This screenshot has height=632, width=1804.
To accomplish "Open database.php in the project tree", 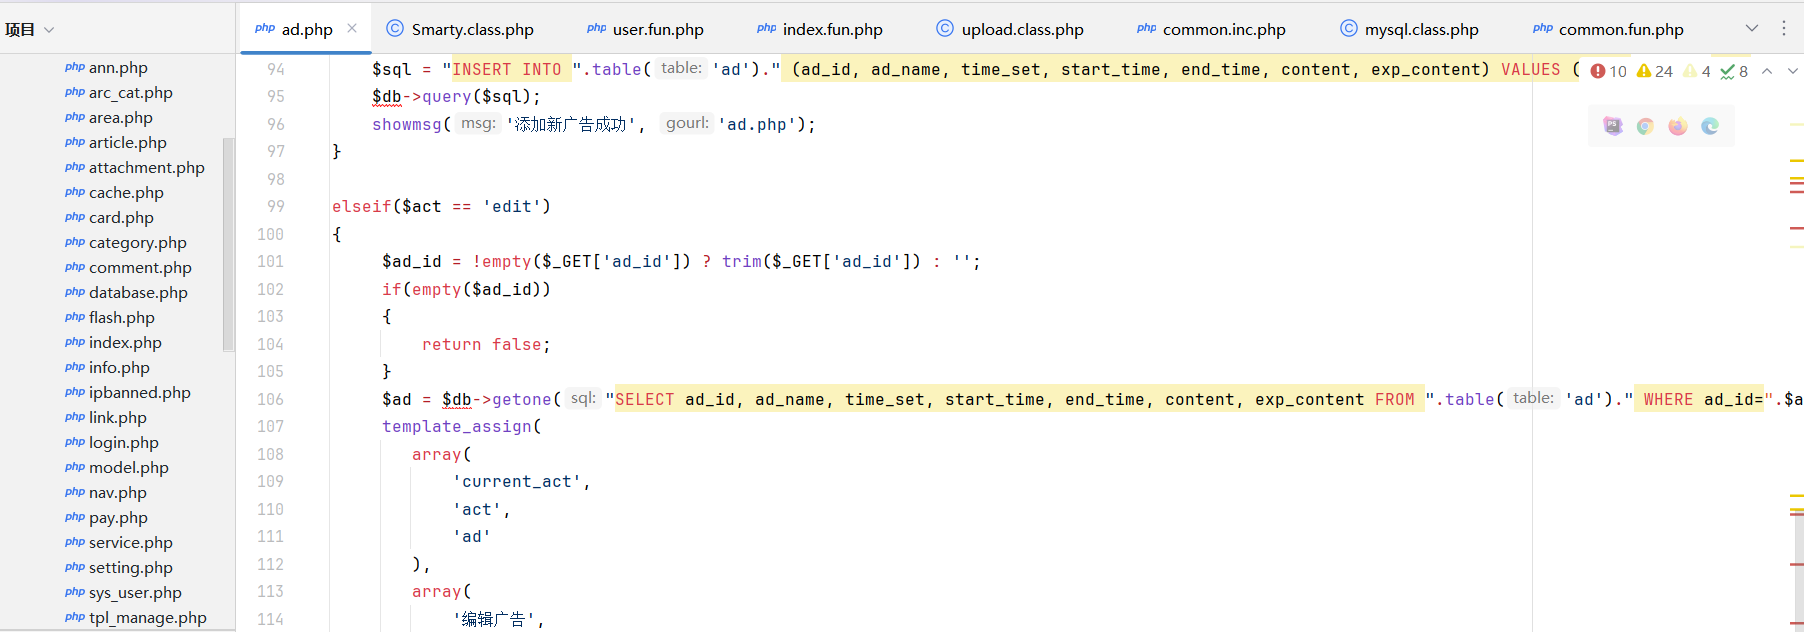I will [x=138, y=292].
